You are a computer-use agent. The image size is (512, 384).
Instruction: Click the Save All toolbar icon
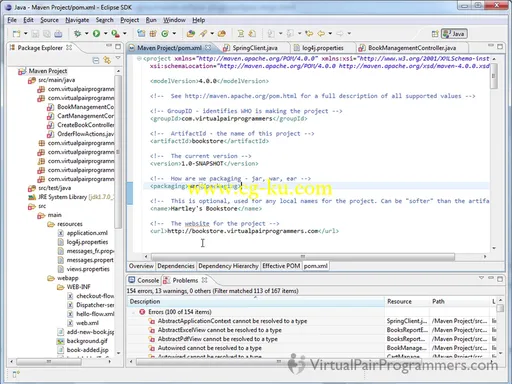47,33
